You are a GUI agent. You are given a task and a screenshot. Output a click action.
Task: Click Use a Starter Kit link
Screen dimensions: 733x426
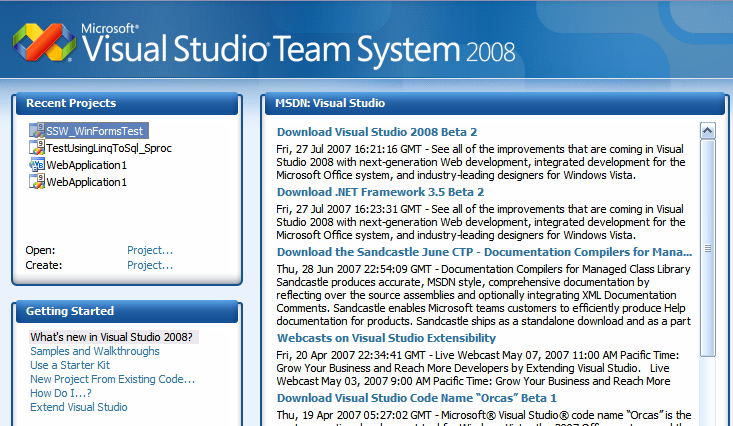point(70,365)
